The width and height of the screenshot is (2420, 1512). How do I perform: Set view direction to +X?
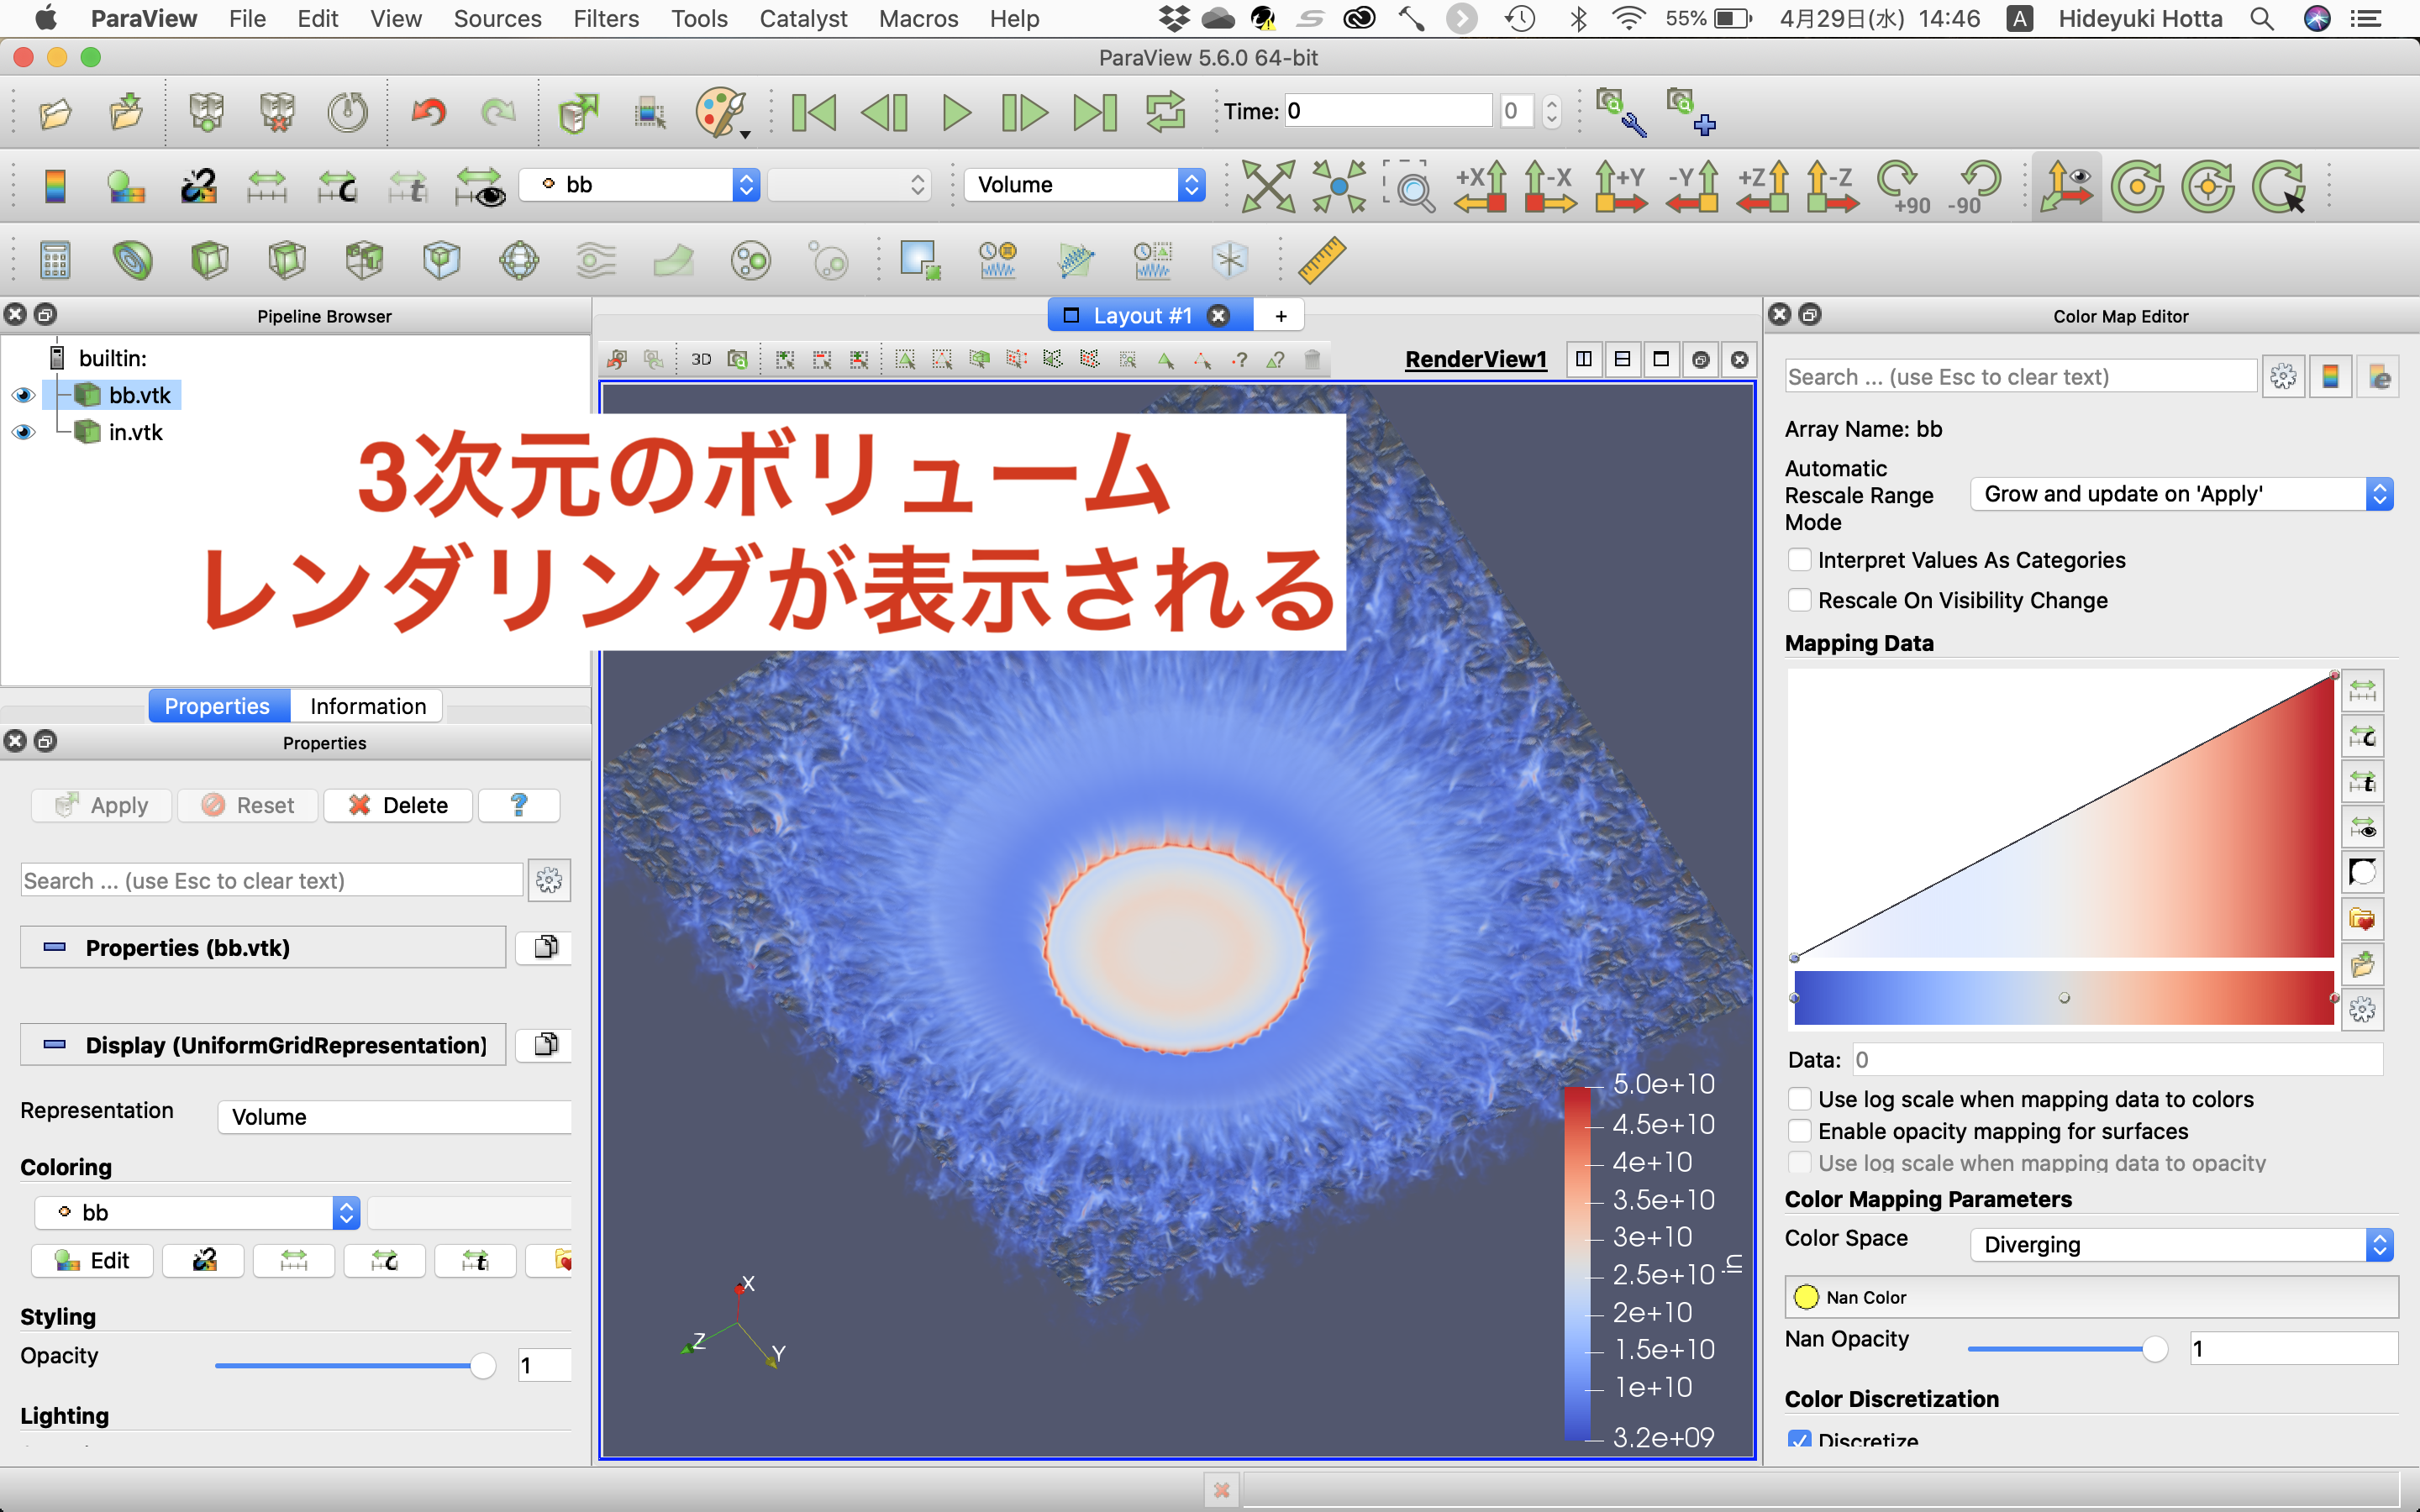click(x=1480, y=186)
